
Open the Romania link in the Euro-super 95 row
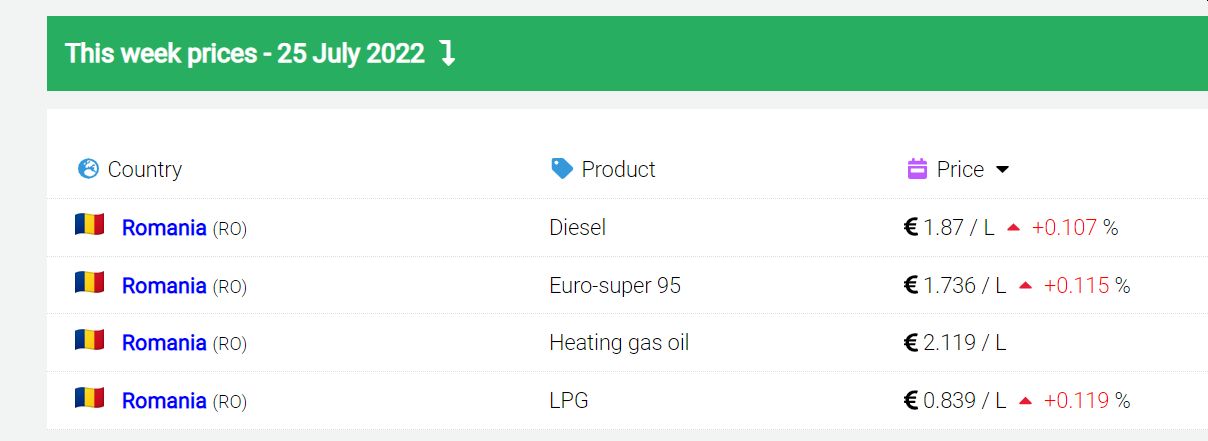(x=164, y=286)
